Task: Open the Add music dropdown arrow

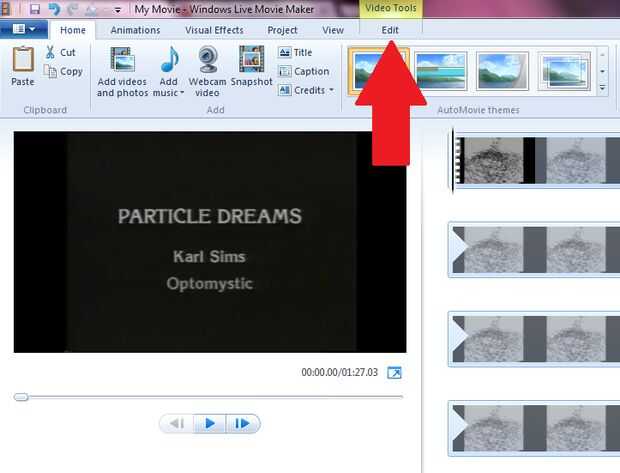Action: [x=182, y=93]
